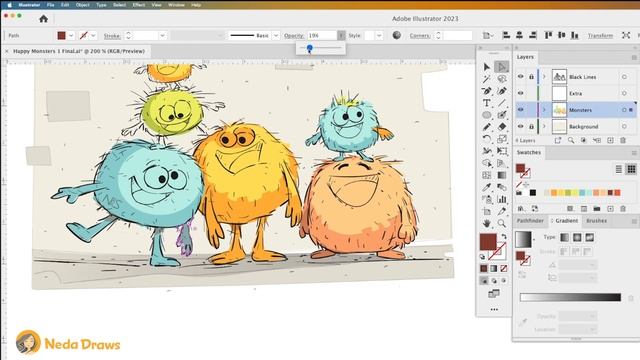Click the opacity slider handle
The width and height of the screenshot is (640, 360).
coord(310,48)
